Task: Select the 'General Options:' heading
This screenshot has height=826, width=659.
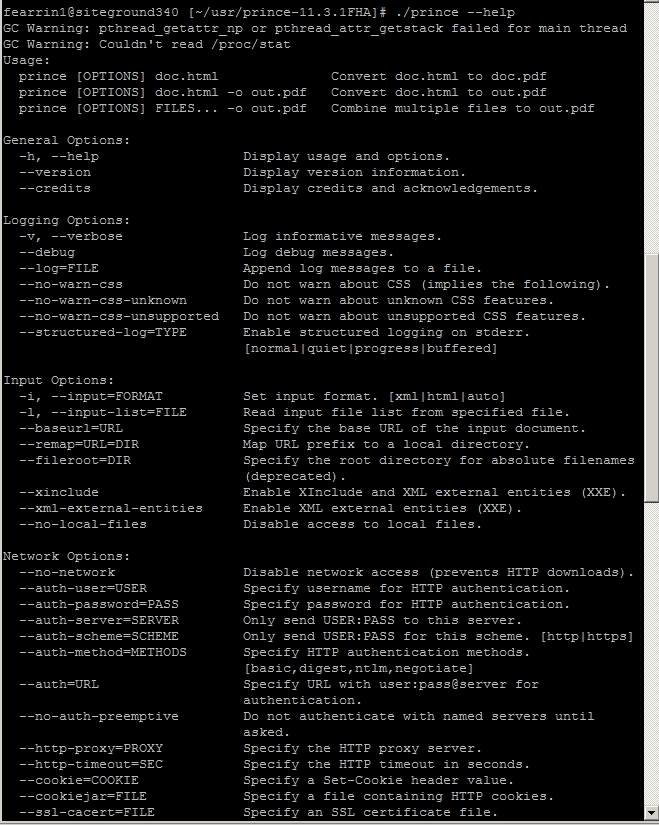Action: point(66,140)
